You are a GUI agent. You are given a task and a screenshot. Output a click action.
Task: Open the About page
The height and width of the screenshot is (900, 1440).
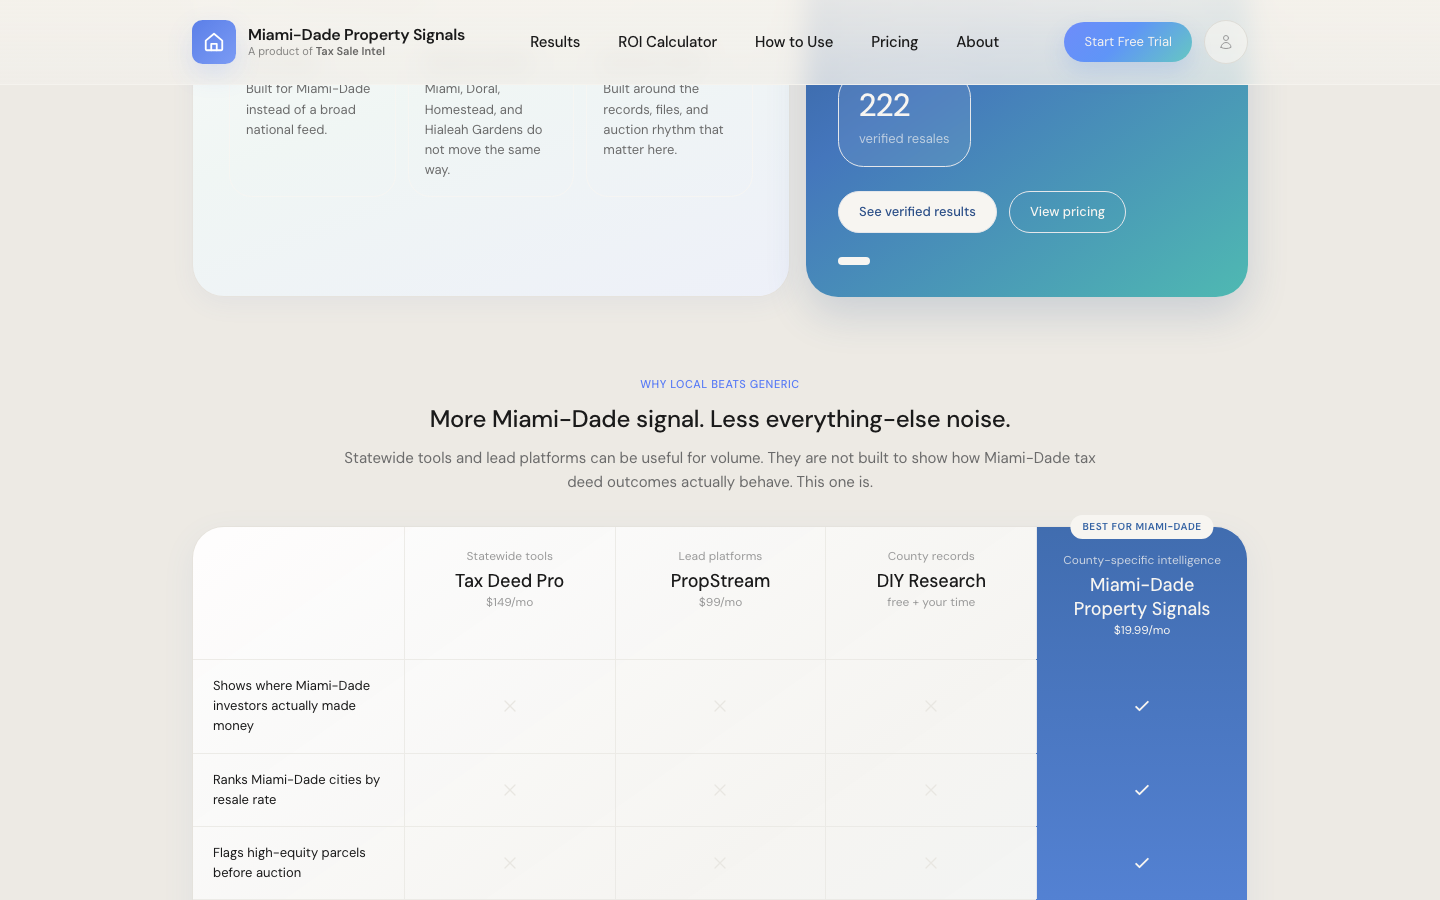coord(977,42)
